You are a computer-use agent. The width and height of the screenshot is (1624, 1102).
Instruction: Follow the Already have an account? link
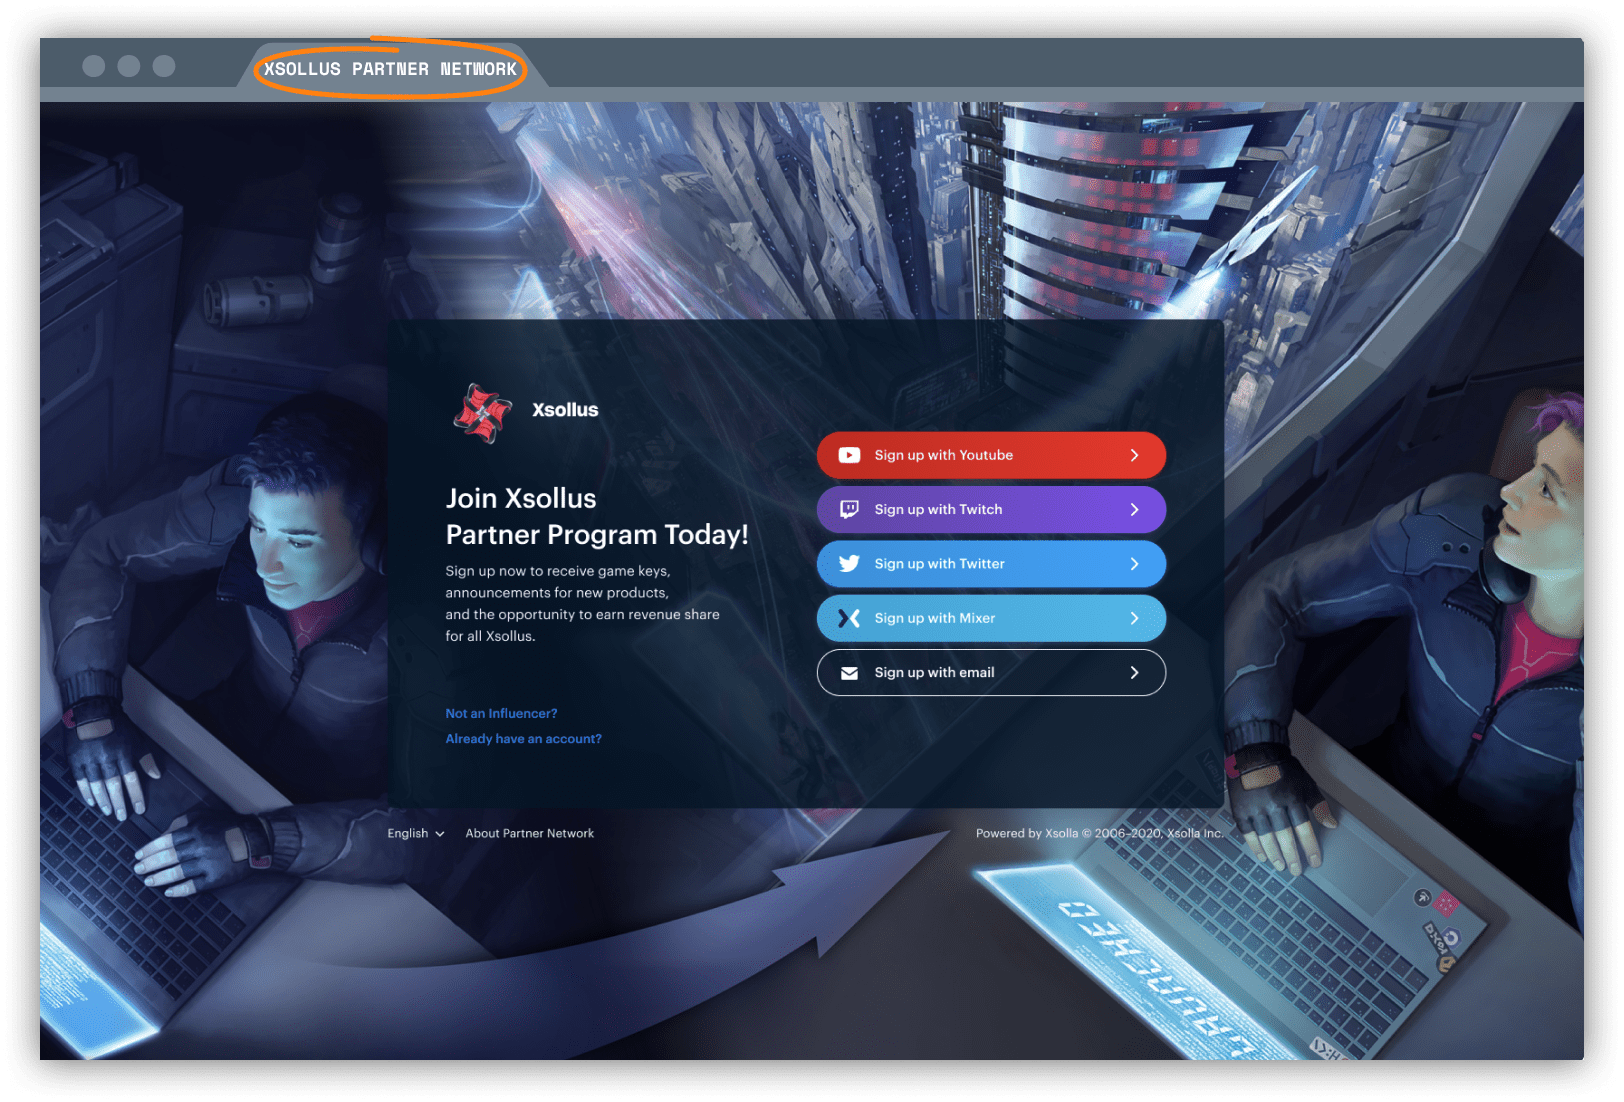523,739
